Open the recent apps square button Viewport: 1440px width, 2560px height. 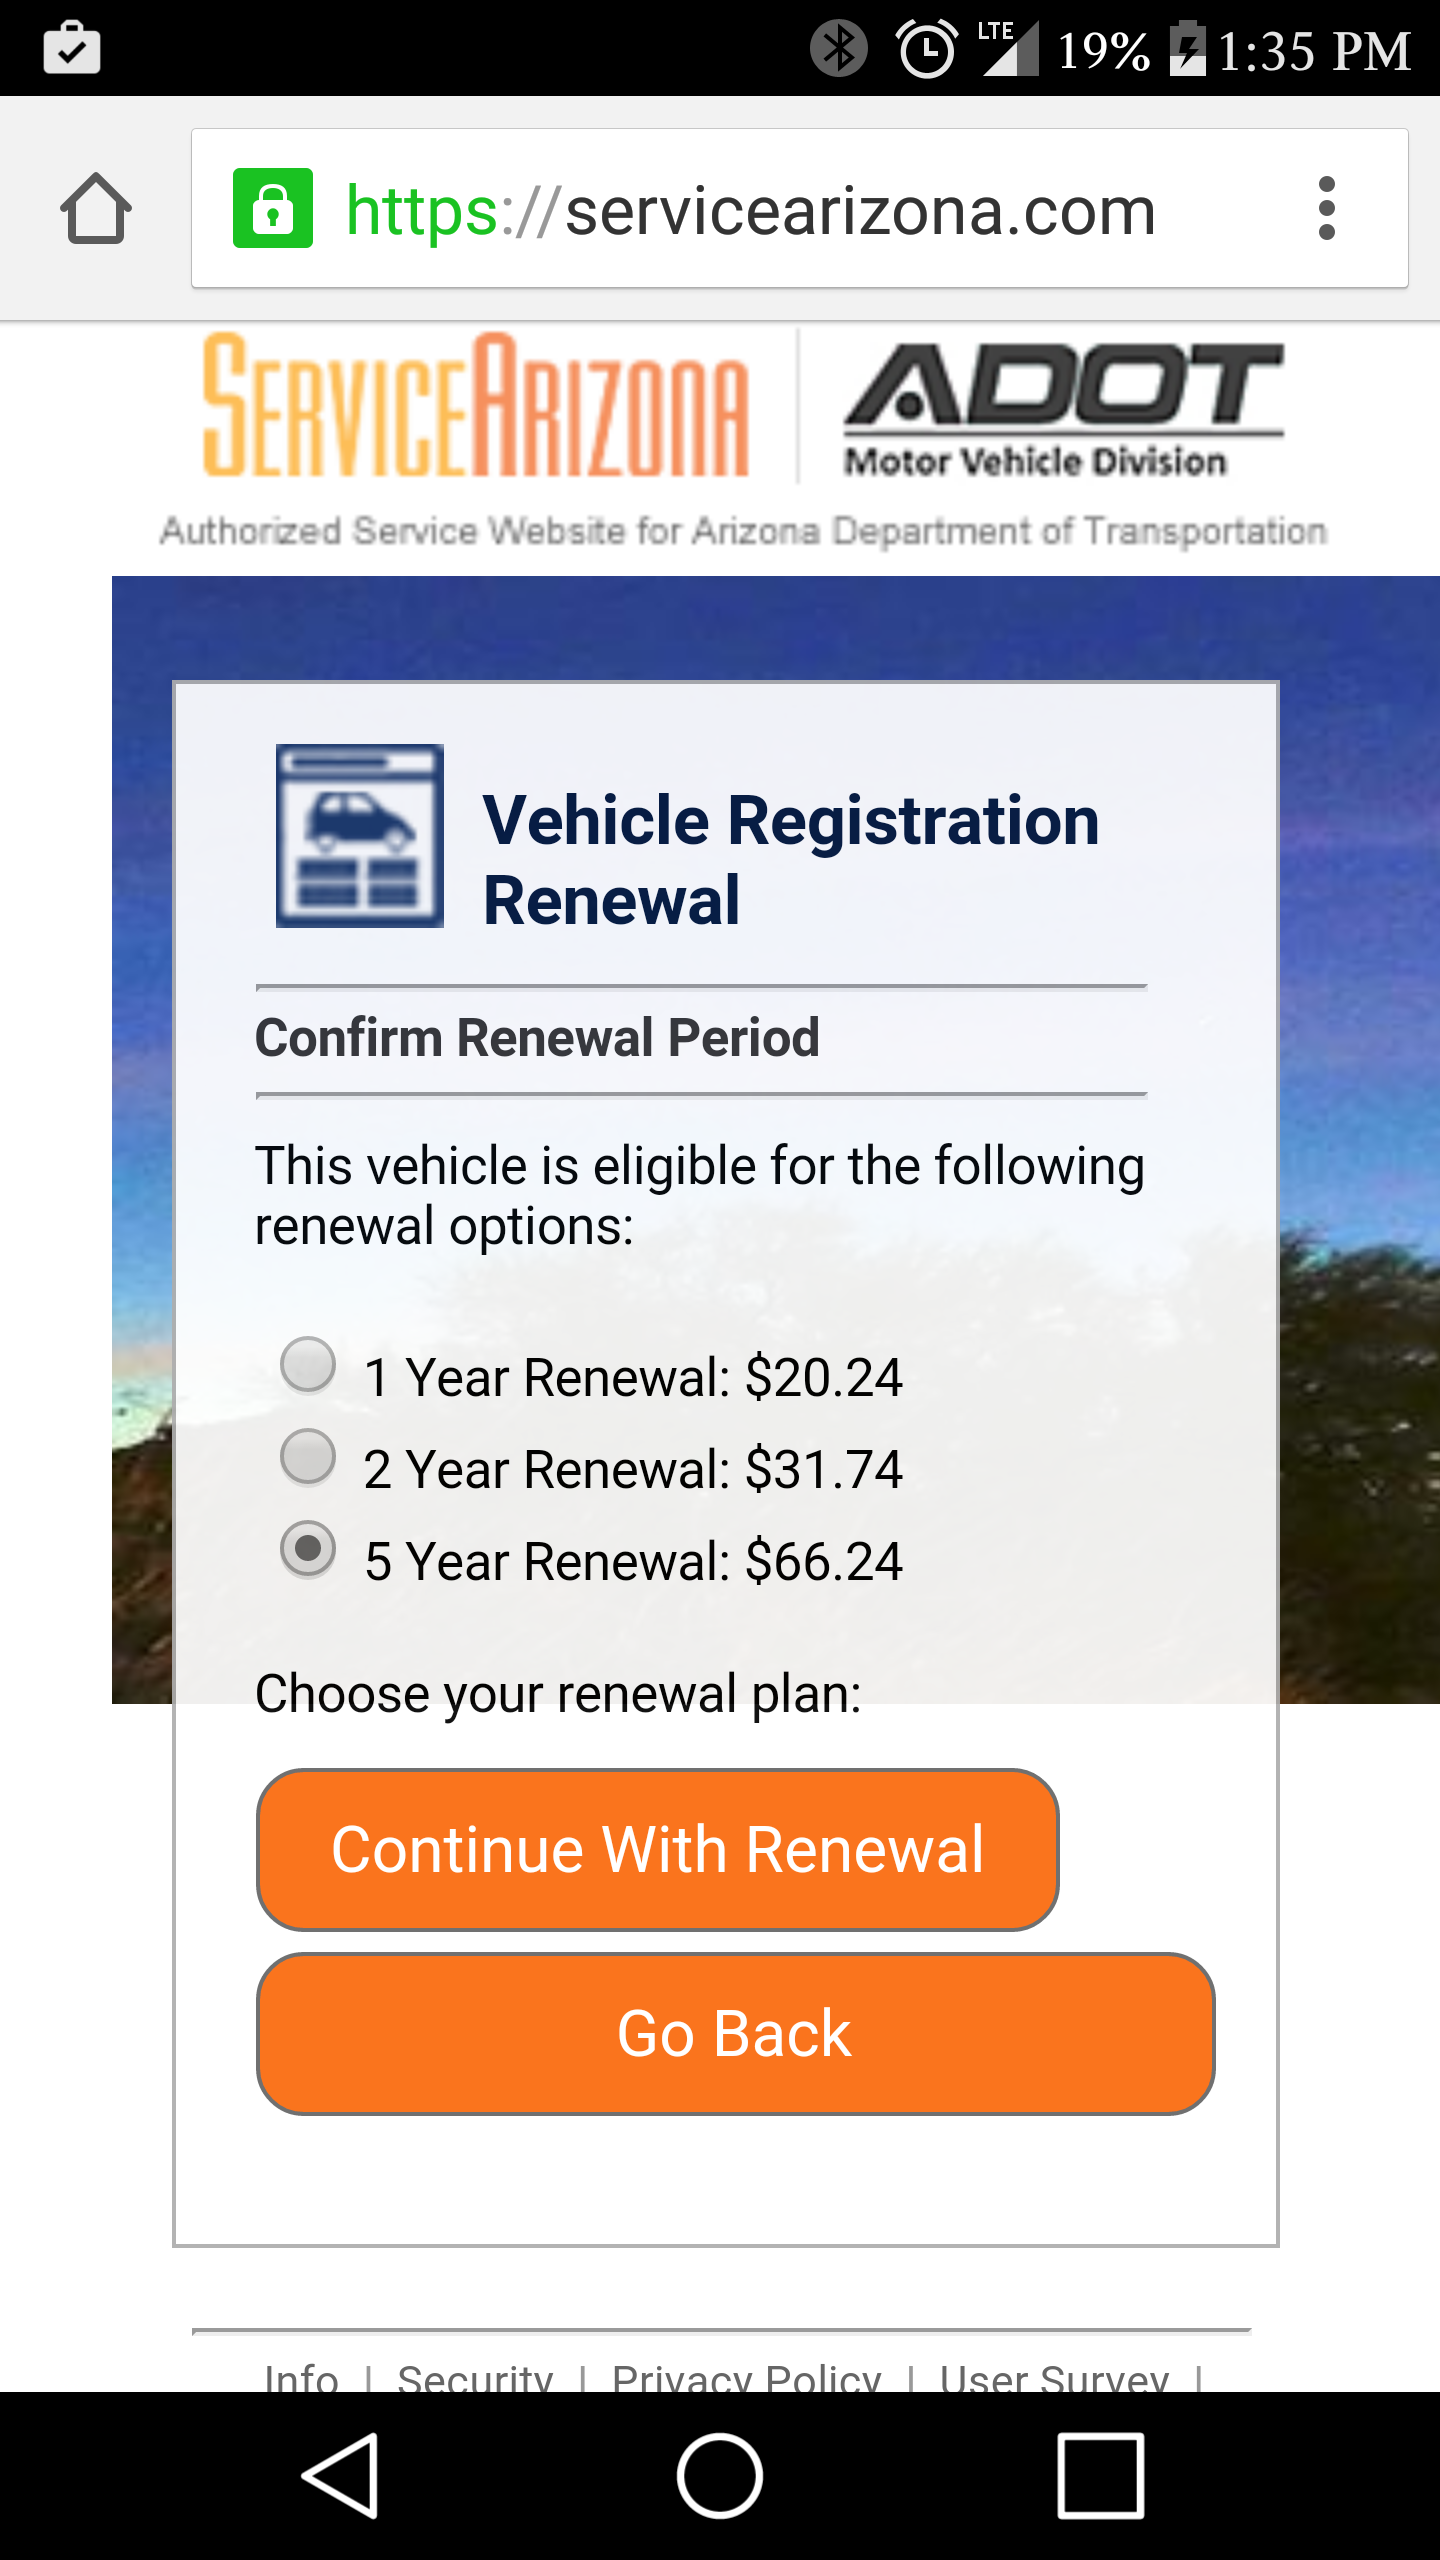pyautogui.click(x=1100, y=2476)
